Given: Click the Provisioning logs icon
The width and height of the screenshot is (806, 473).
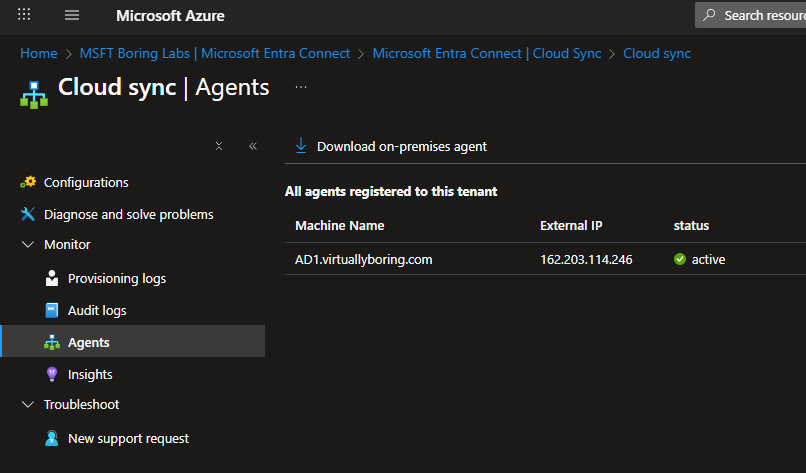Looking at the screenshot, I should pos(52,278).
